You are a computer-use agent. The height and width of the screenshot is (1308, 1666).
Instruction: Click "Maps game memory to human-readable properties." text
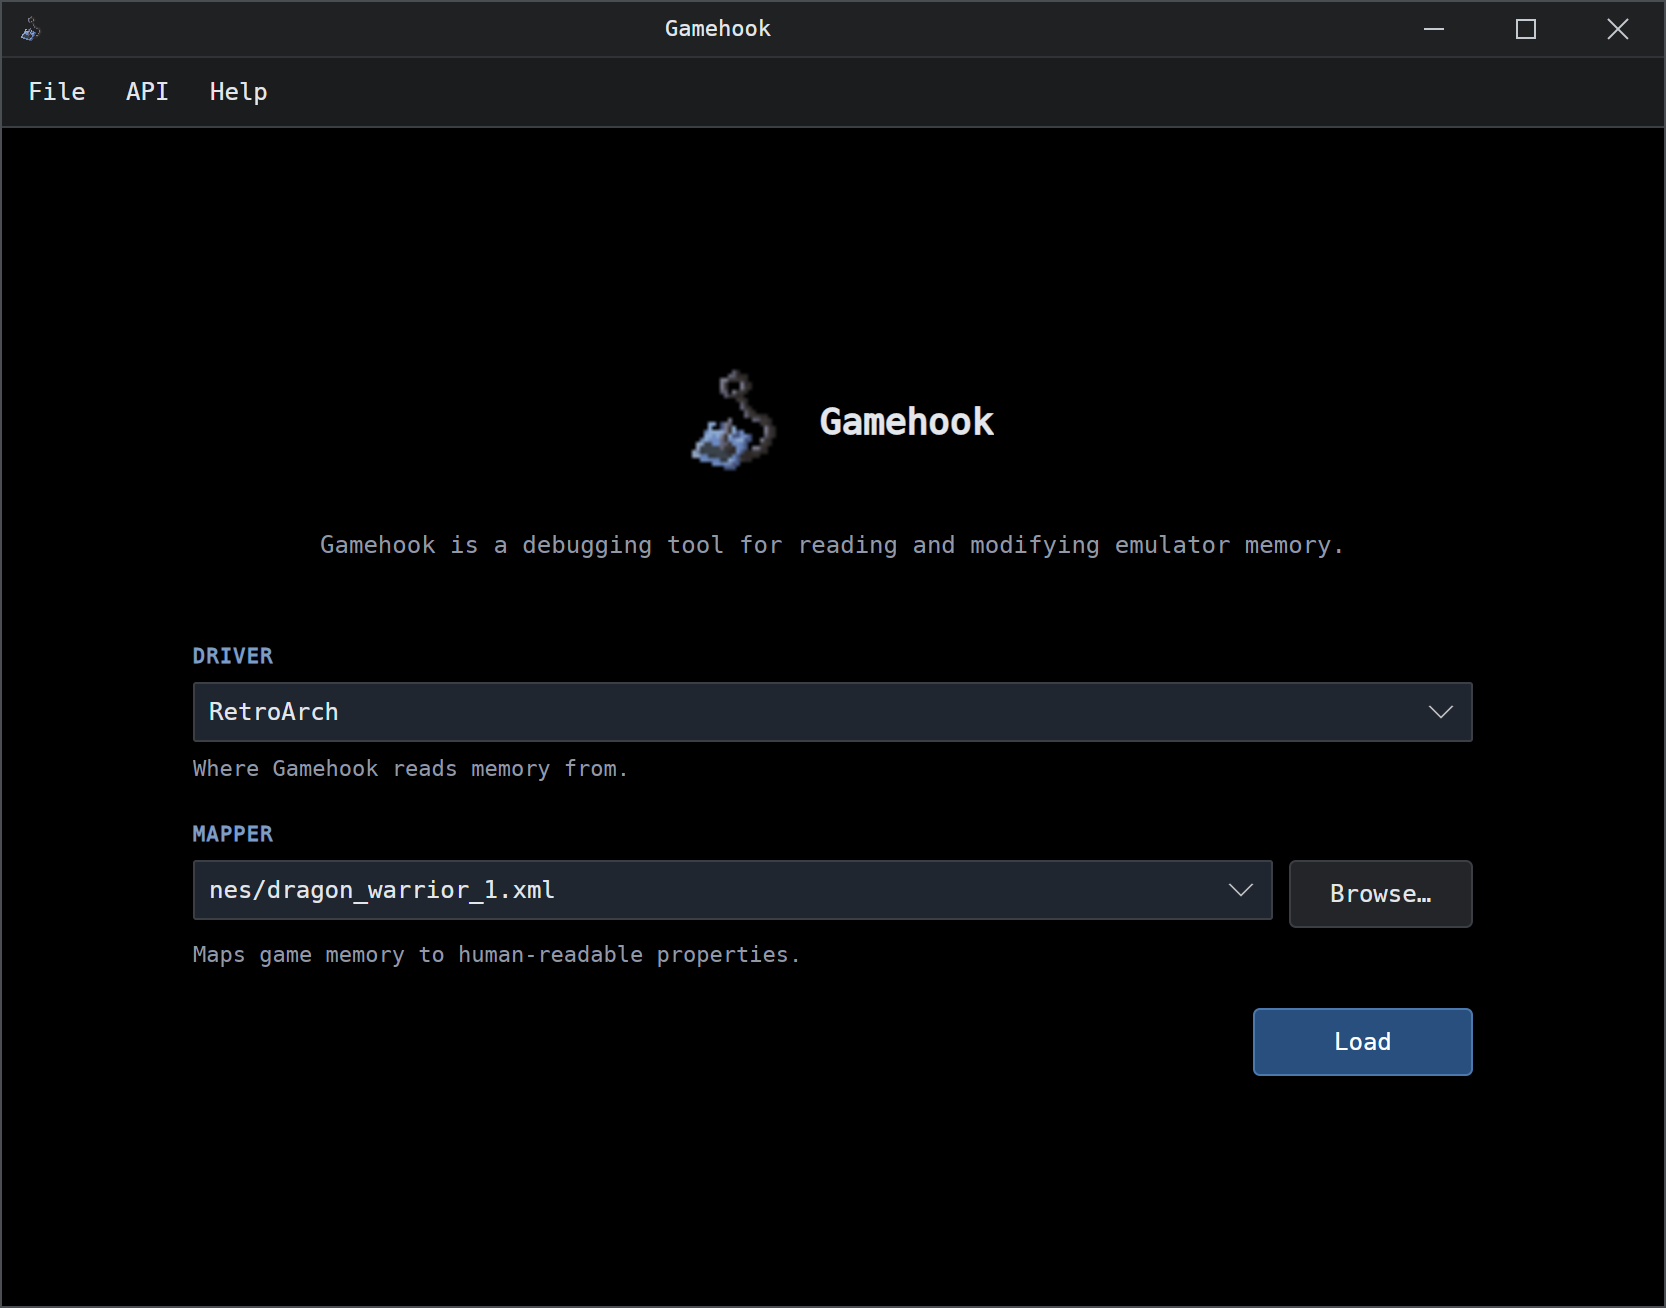click(497, 955)
